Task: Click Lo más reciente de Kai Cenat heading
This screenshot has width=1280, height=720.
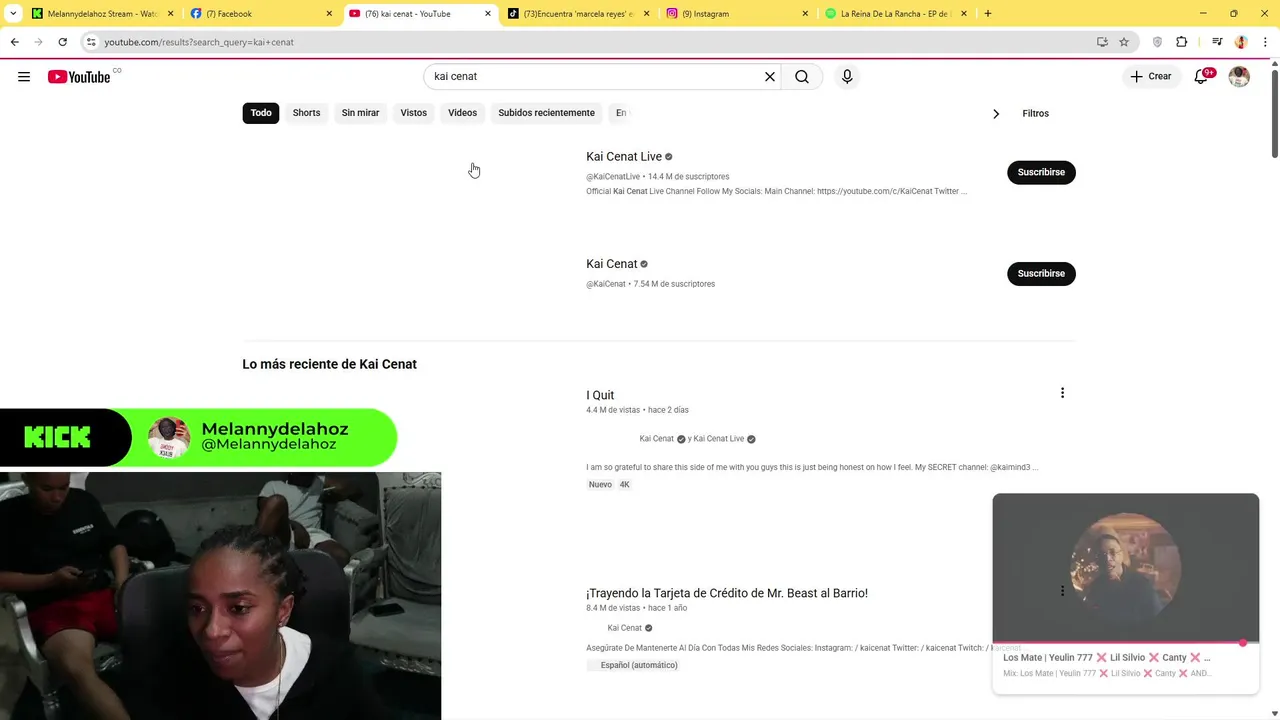Action: tap(329, 364)
